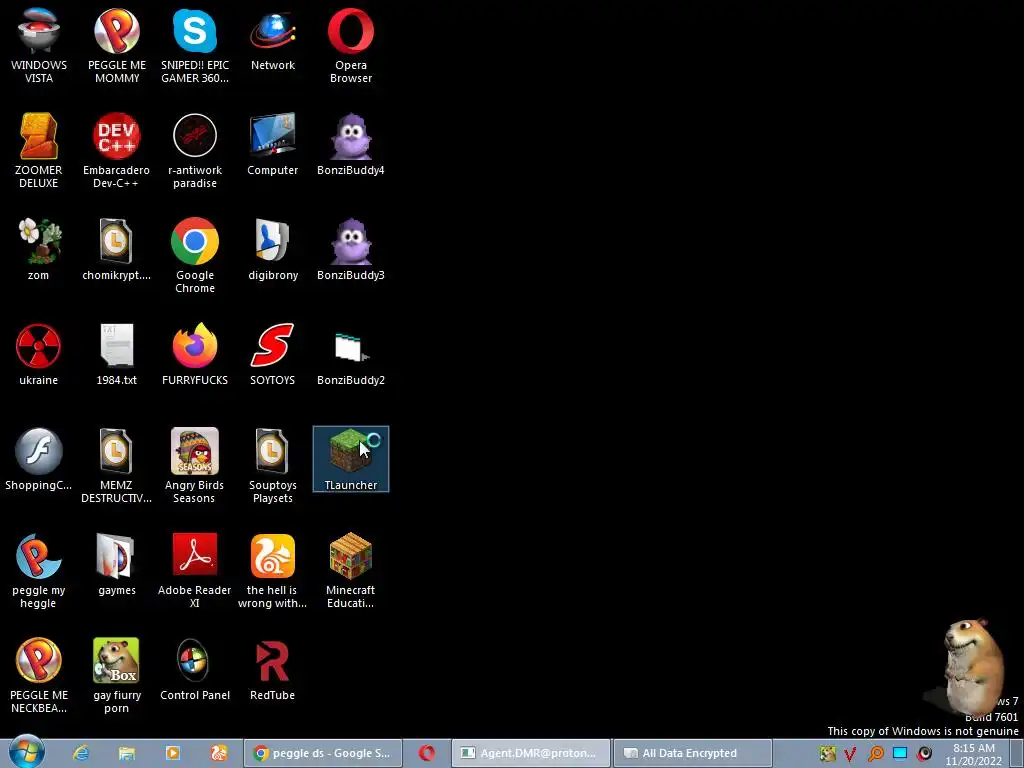Launch UC Browser from the taskbar
Image resolution: width=1024 pixels, height=768 pixels.
pos(219,753)
